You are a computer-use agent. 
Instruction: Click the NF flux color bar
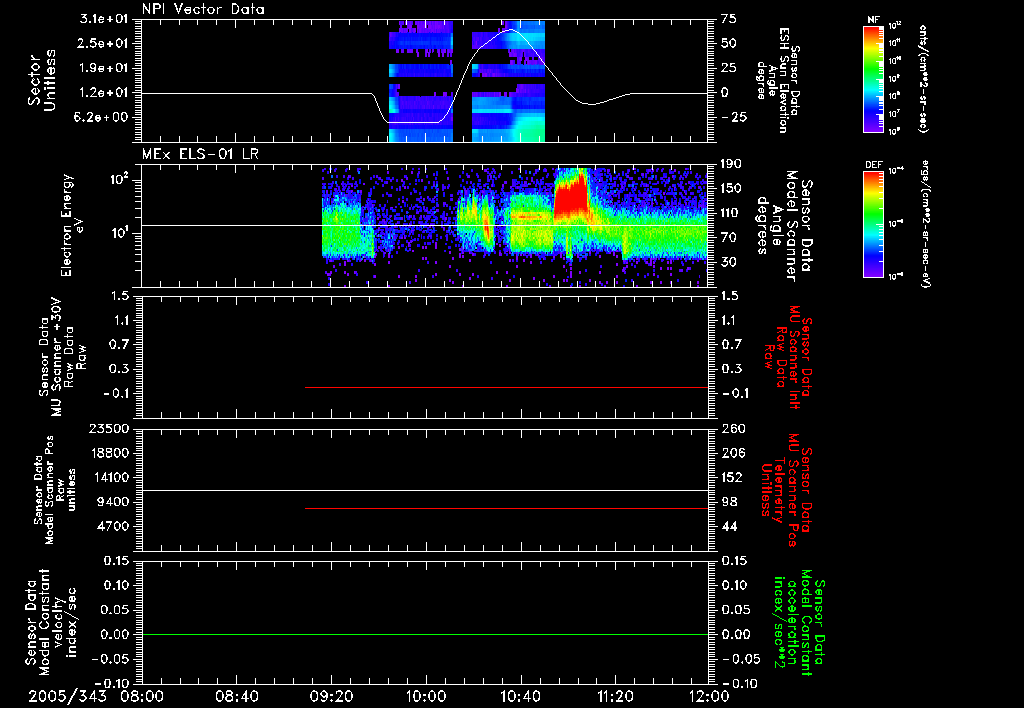coord(873,78)
